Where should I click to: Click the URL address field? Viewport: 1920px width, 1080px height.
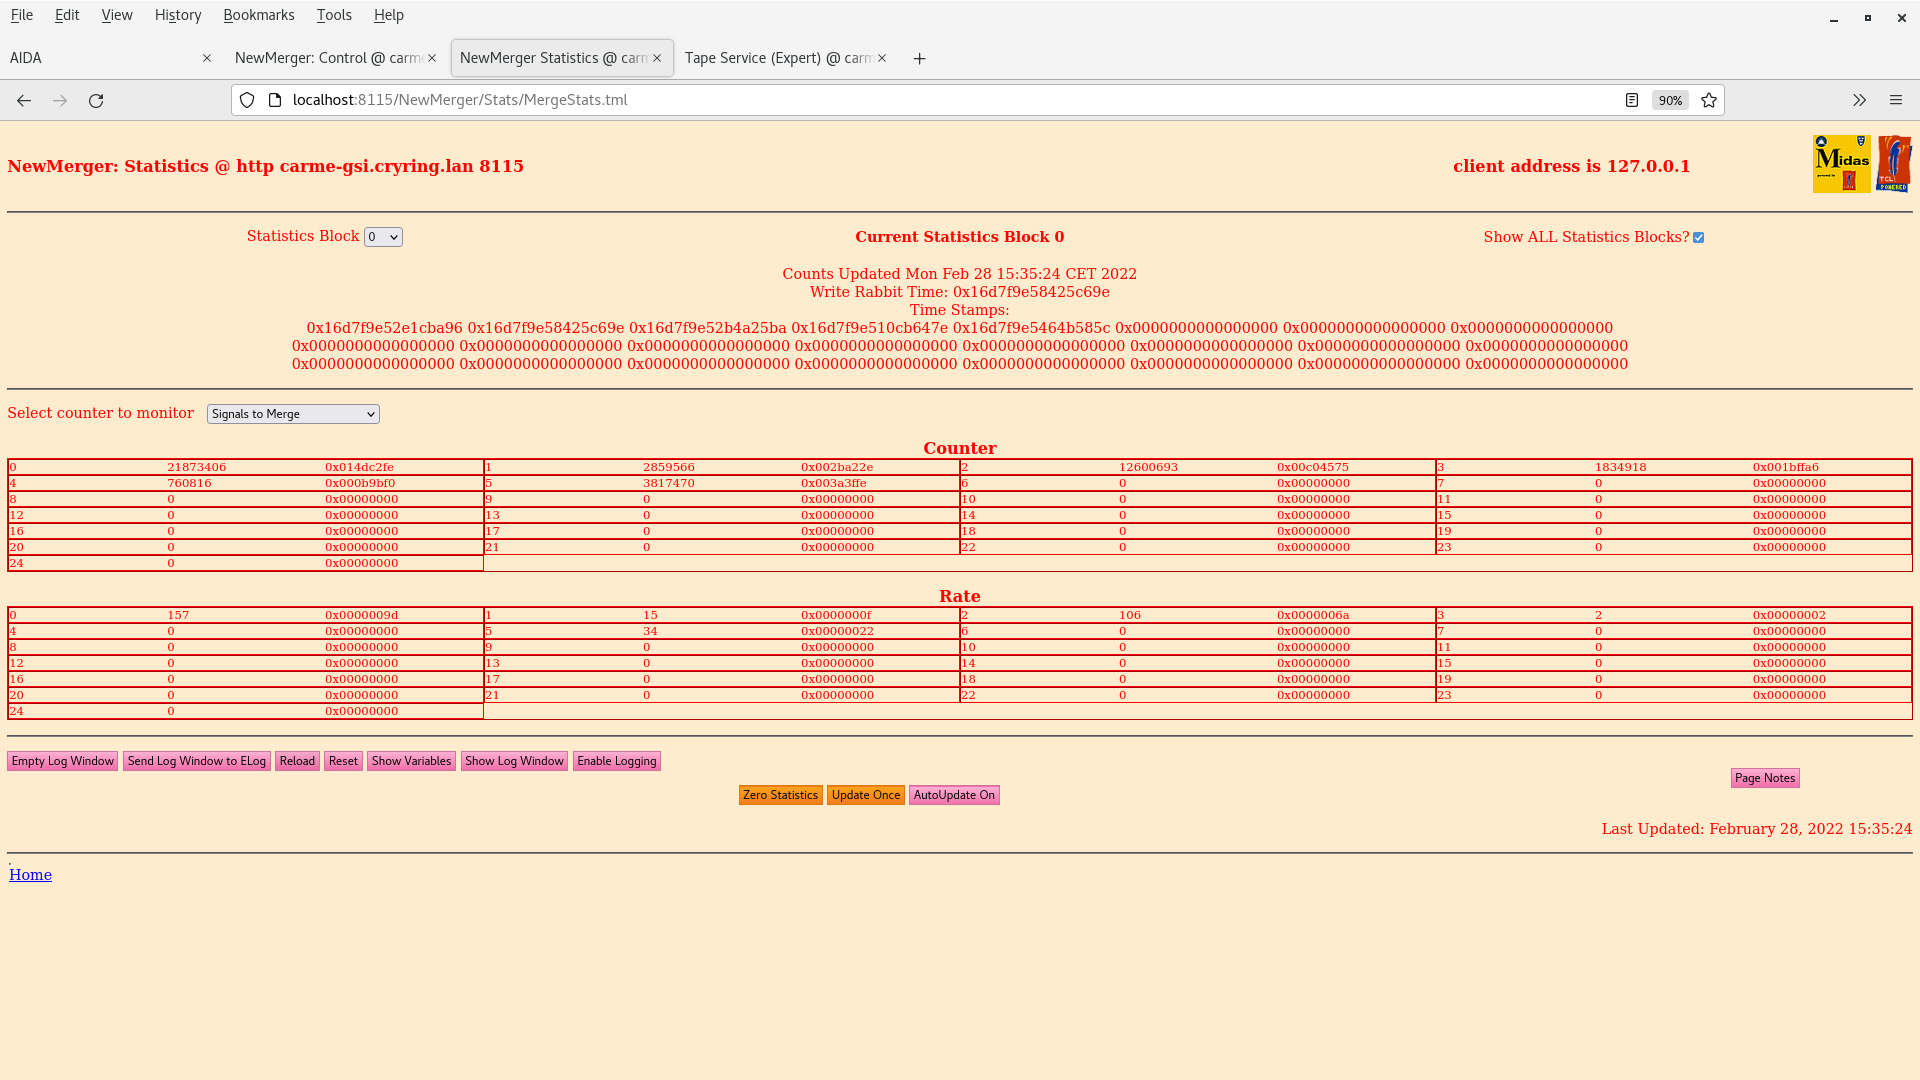pos(900,100)
